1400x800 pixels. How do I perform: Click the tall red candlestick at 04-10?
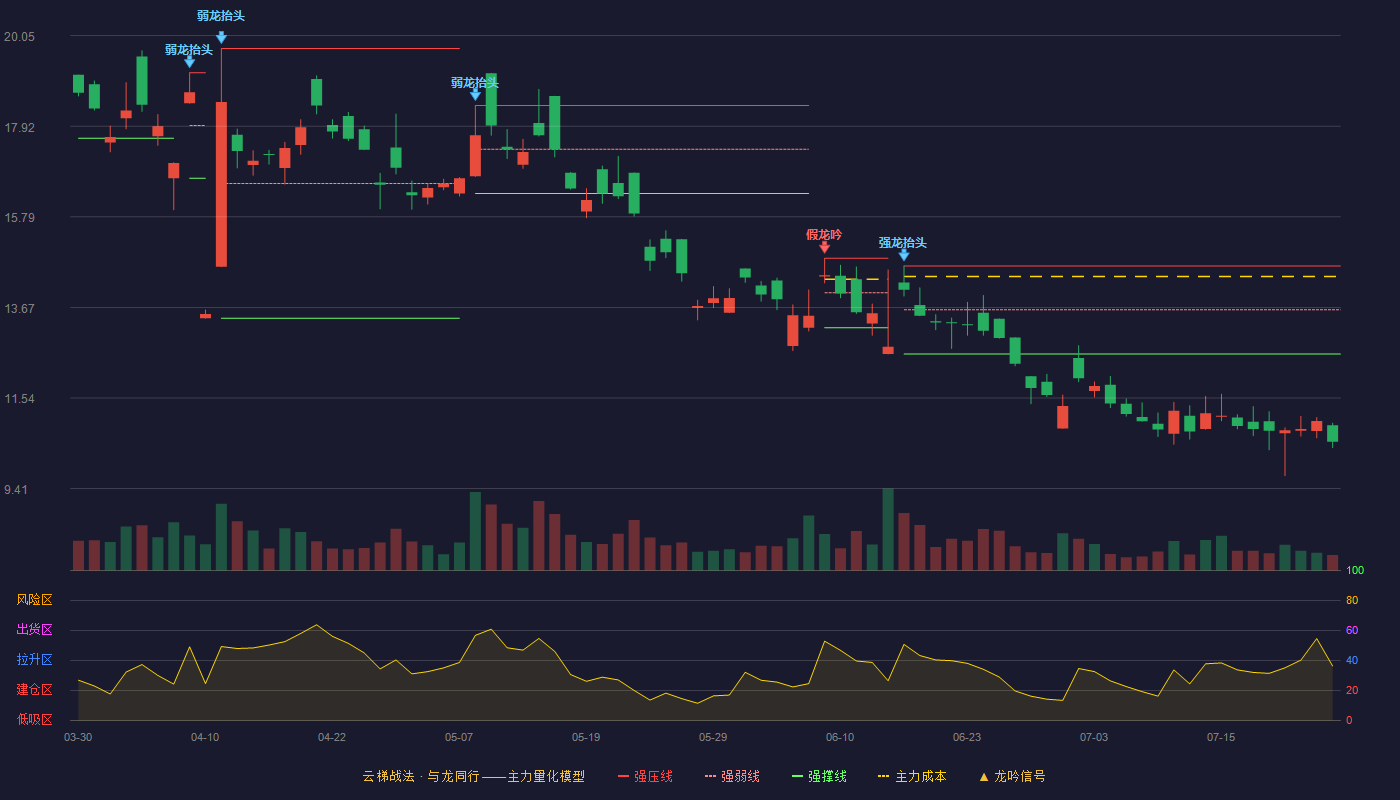tap(221, 184)
